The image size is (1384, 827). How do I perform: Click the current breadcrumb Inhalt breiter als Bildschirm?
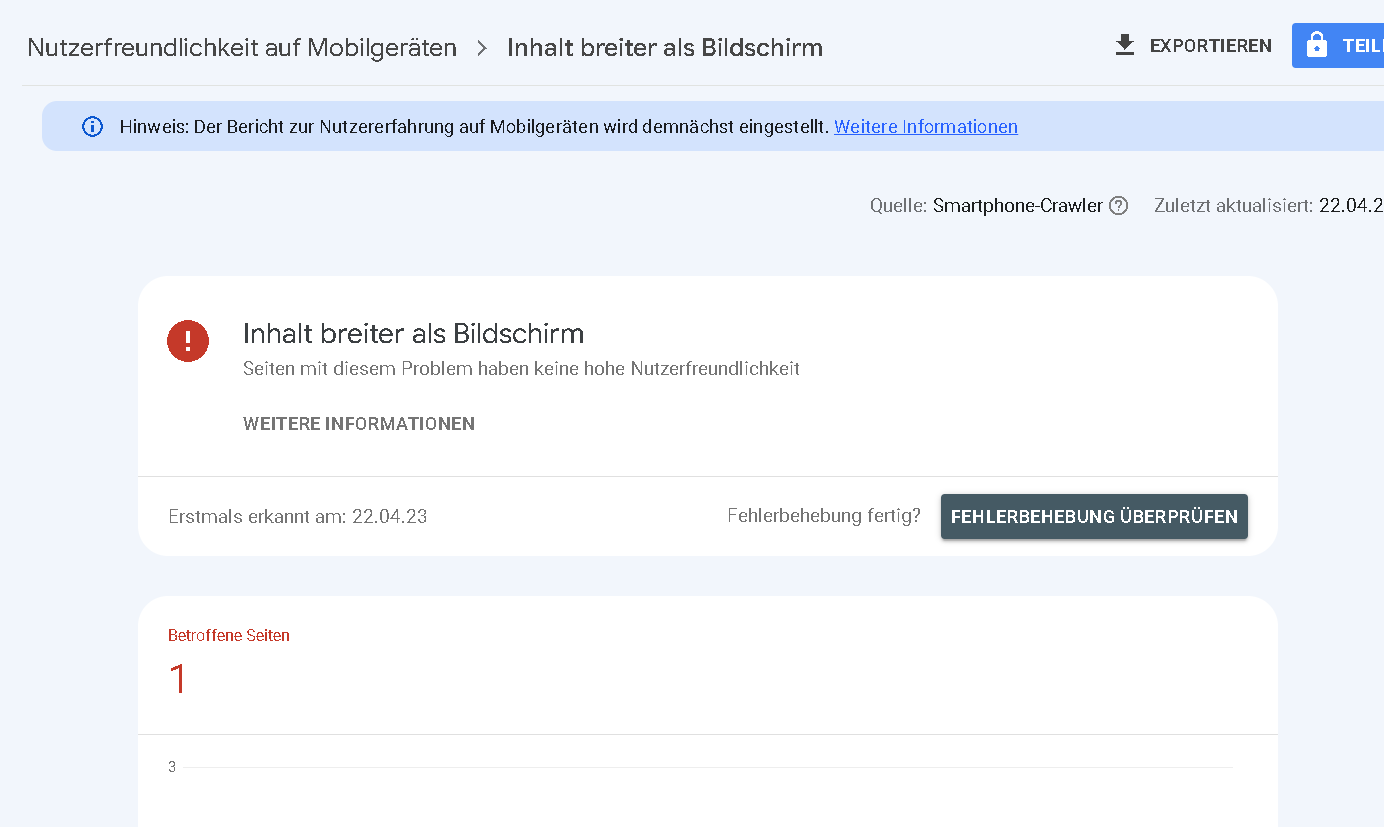[664, 48]
